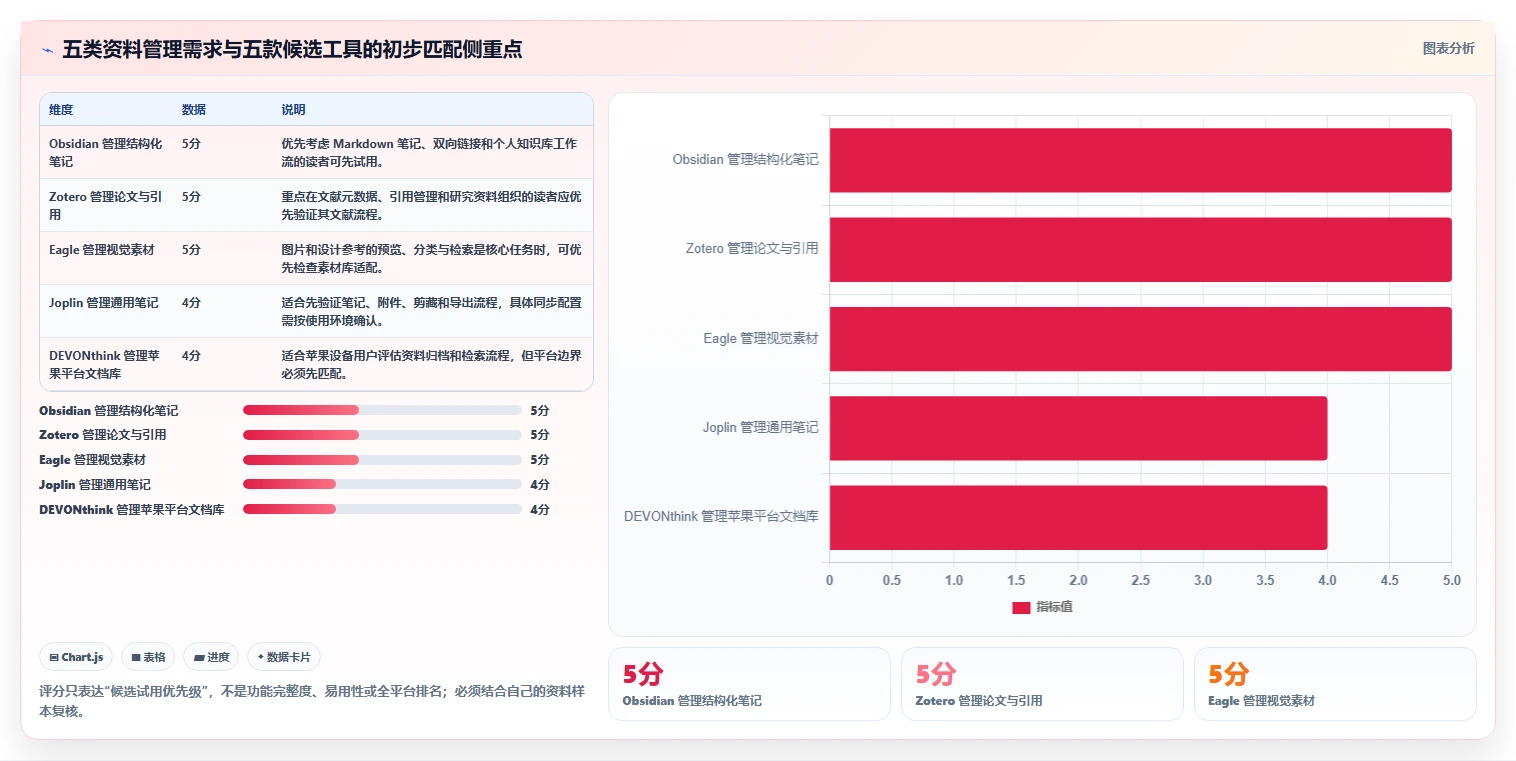This screenshot has height=761, width=1516.
Task: Open the Obsidian 5分 data card
Action: 749,684
